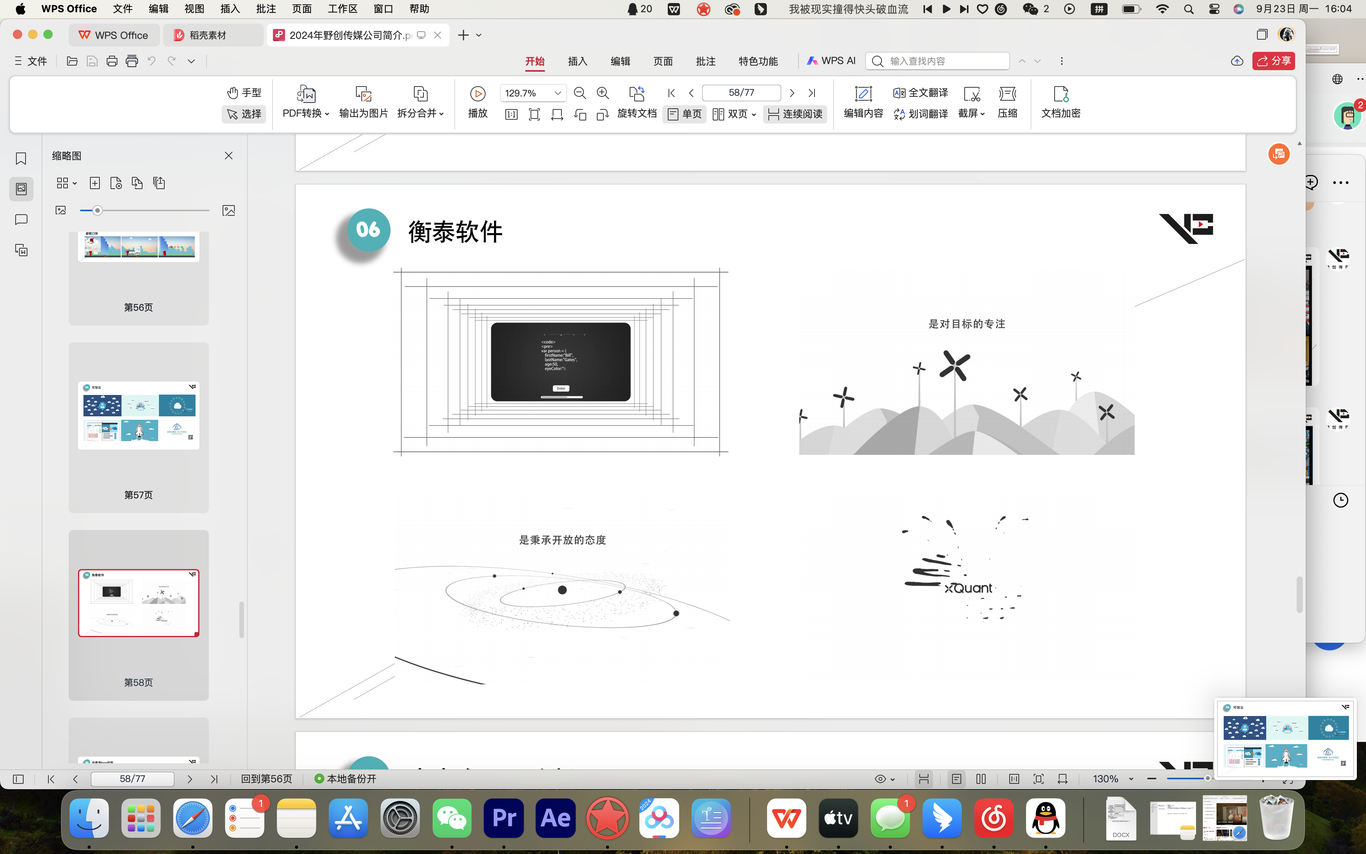Switch to the 插入 ribbon tab
The width and height of the screenshot is (1366, 854).
(578, 61)
